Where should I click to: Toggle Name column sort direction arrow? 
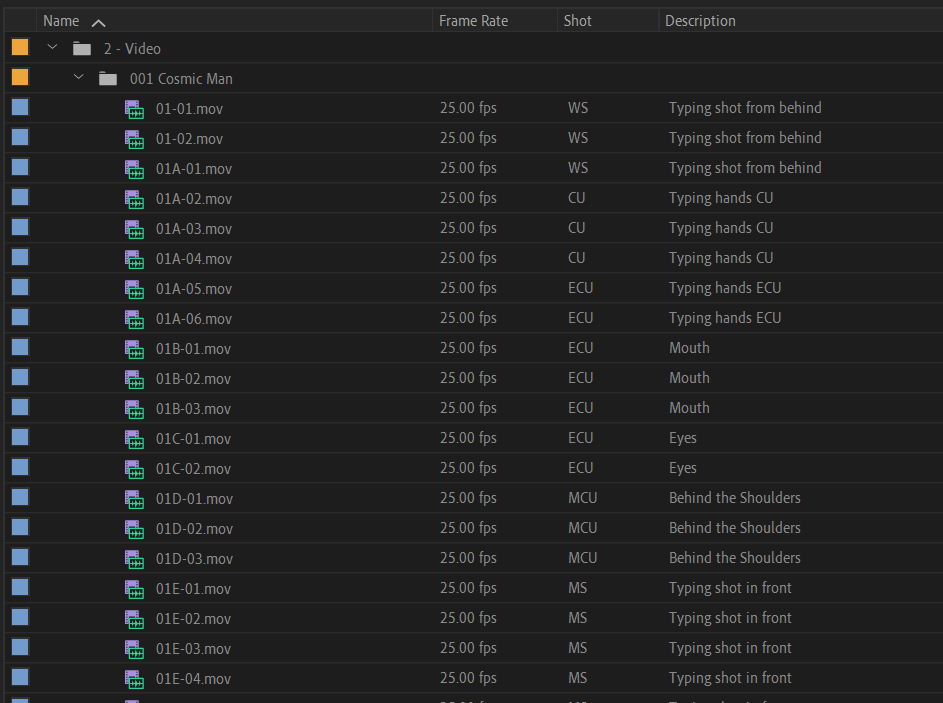(x=99, y=23)
